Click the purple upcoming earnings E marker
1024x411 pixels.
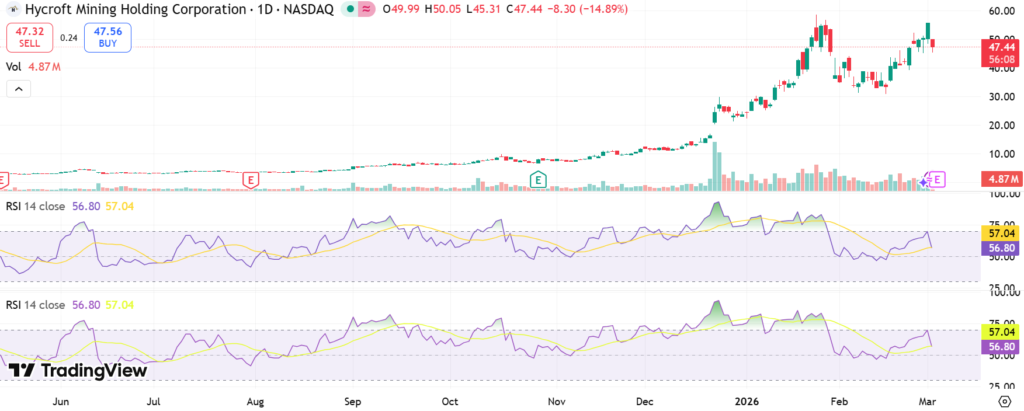937,179
